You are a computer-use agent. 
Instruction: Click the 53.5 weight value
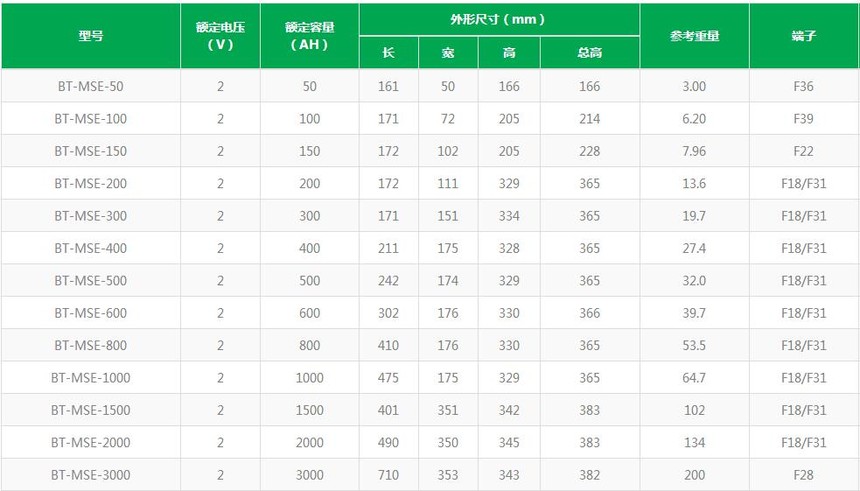click(x=694, y=345)
